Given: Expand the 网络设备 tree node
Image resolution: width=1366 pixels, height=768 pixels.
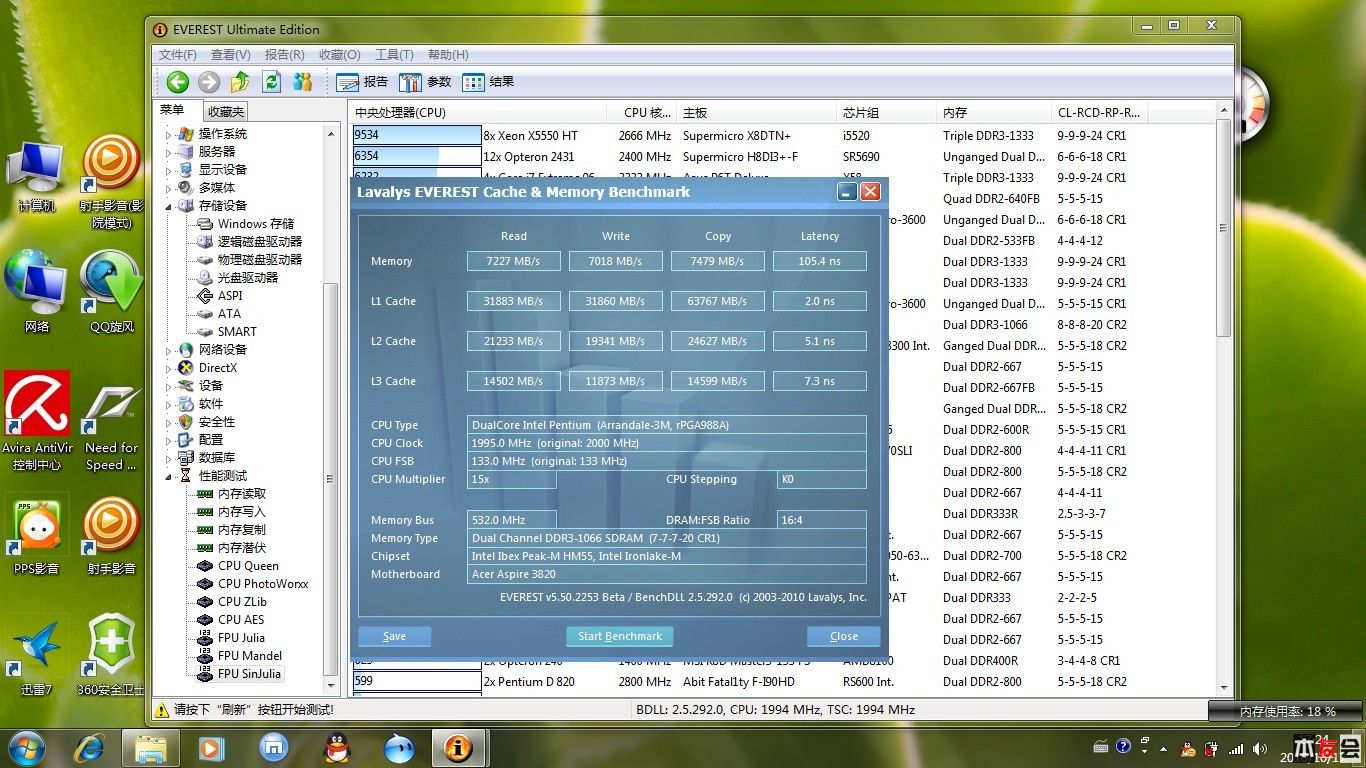Looking at the screenshot, I should [x=168, y=349].
